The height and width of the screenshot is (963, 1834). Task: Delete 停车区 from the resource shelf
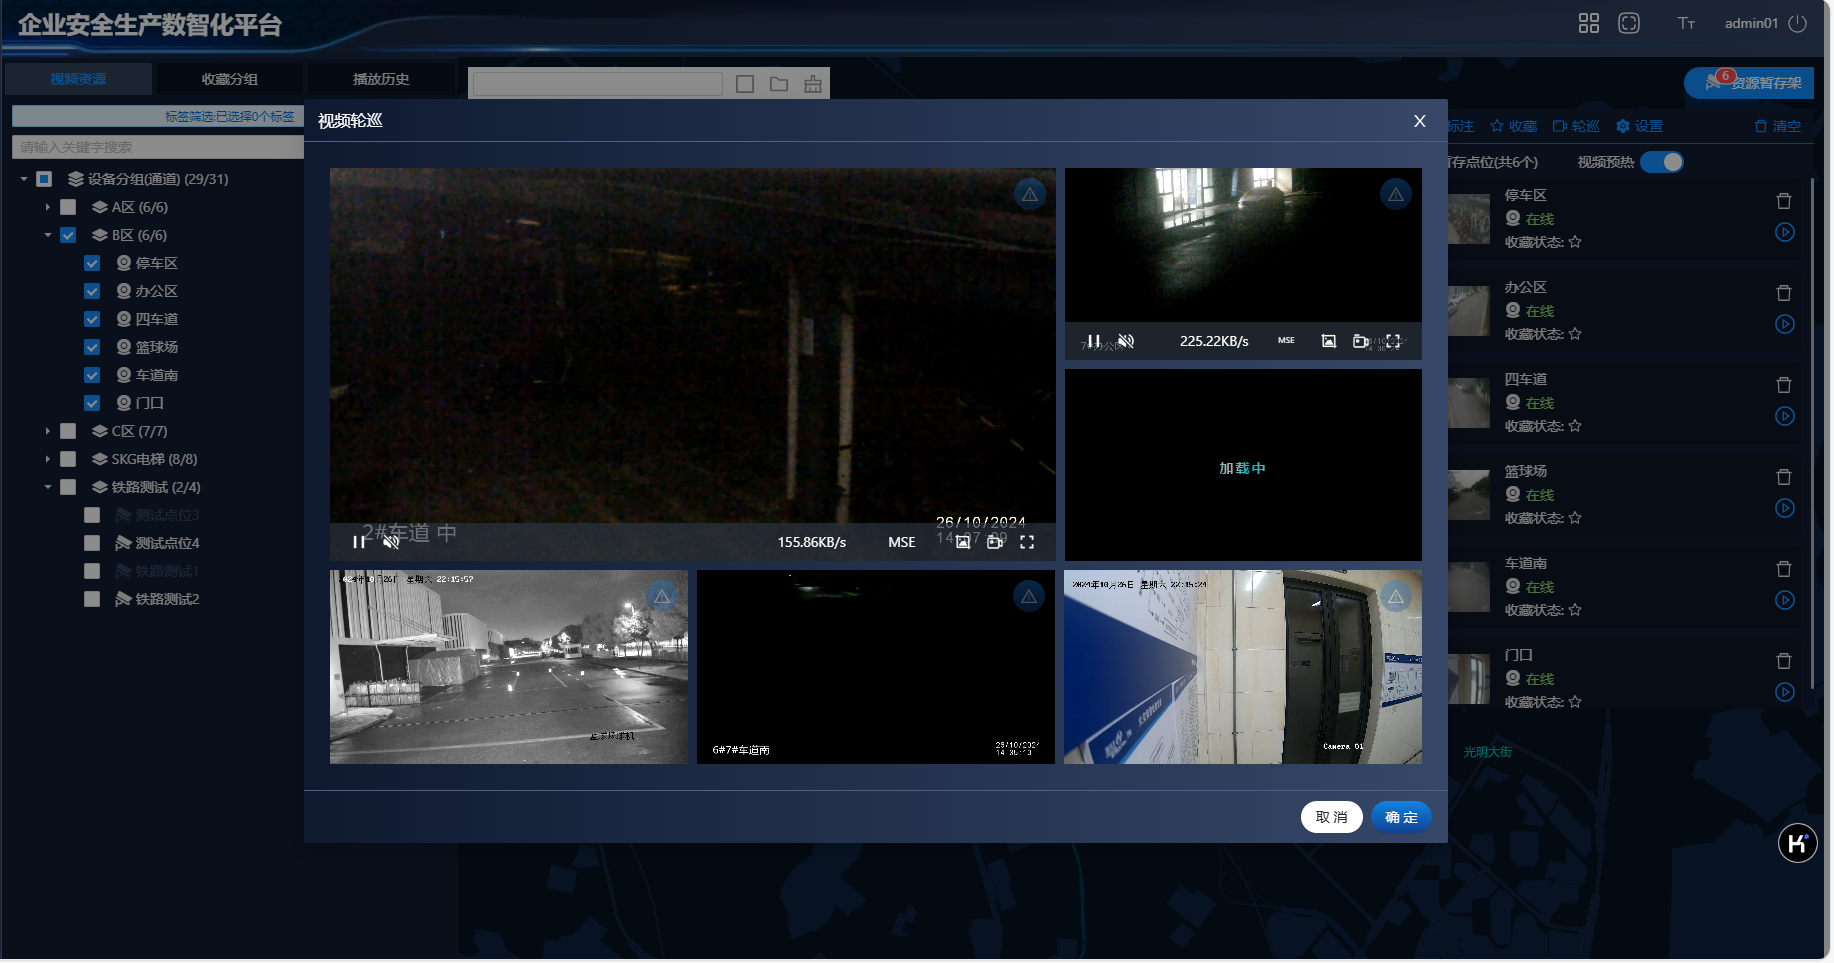[1783, 201]
